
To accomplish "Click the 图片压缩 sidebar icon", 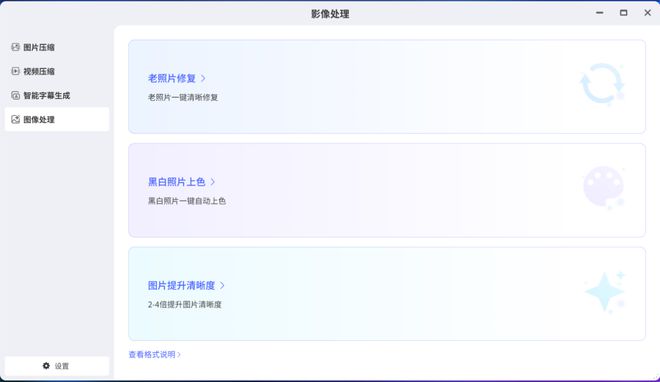I will [16, 47].
